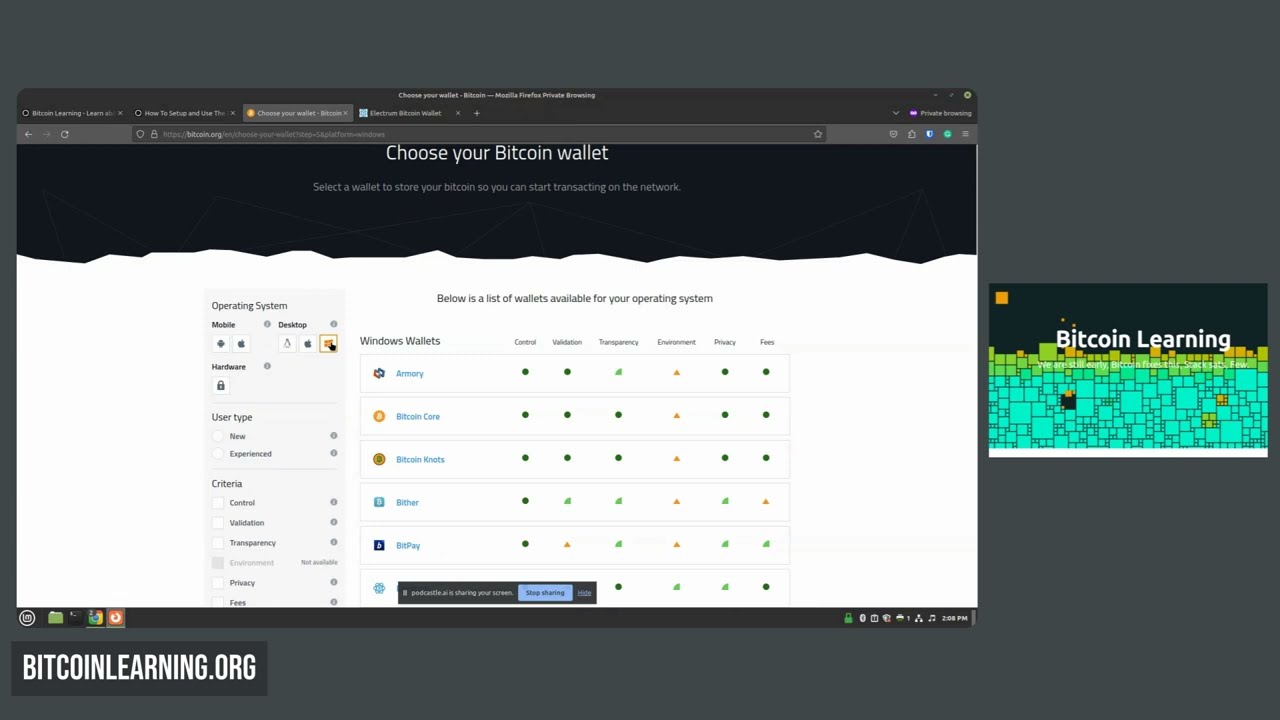Viewport: 1280px width, 720px height.
Task: Select the Apple iOS mobile icon
Action: 241,344
